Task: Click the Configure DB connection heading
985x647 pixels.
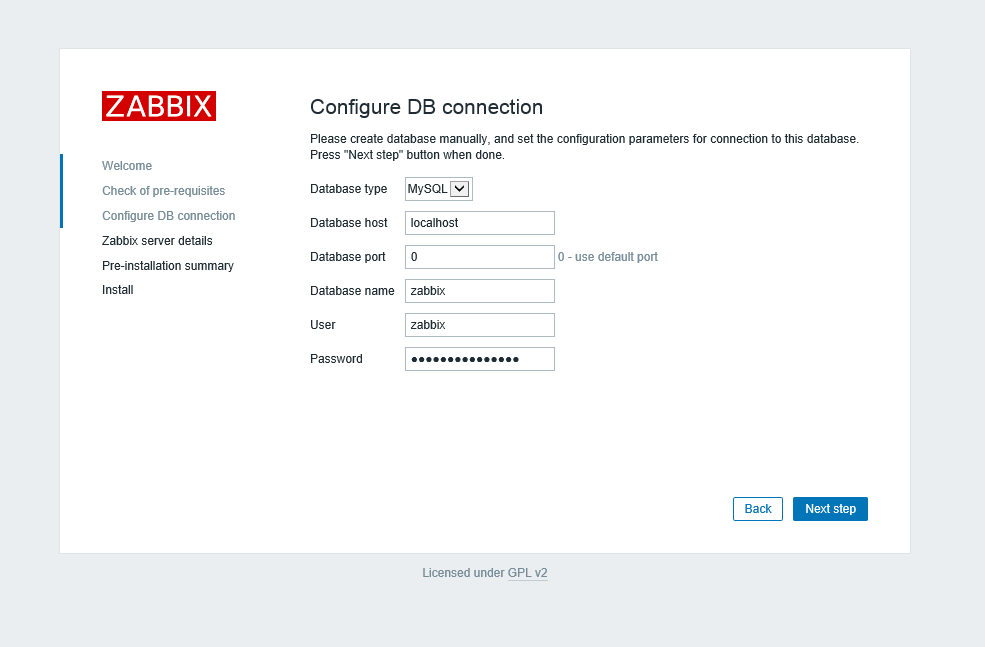Action: click(427, 107)
